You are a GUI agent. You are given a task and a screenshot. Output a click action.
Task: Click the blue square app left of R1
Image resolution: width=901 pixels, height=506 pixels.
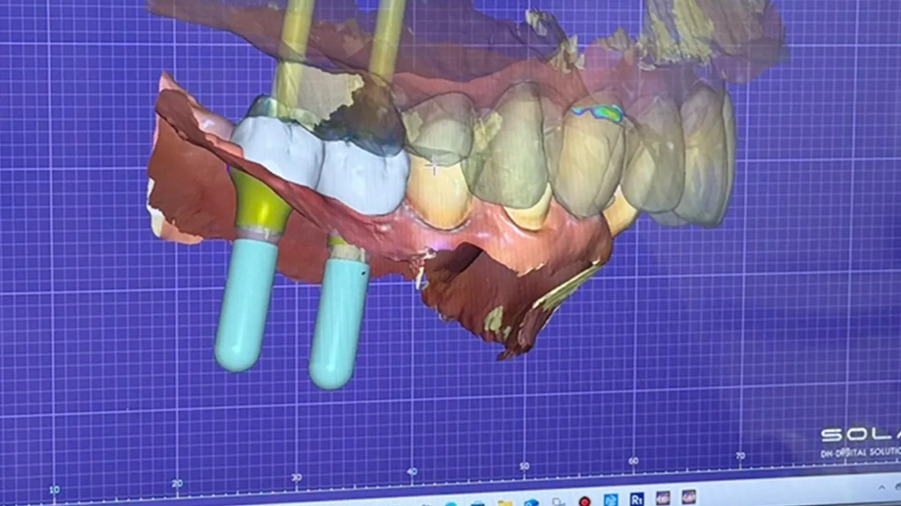pyautogui.click(x=610, y=500)
